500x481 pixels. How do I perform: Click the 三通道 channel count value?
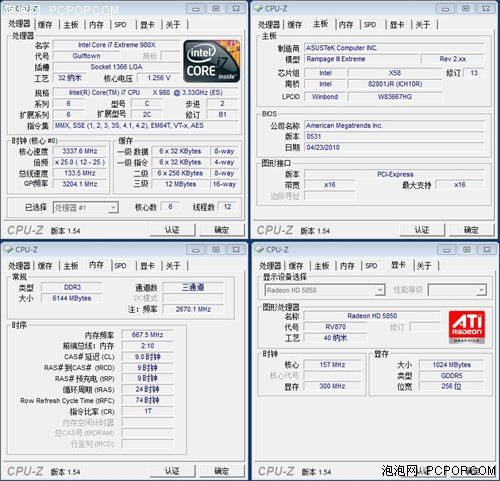point(193,287)
